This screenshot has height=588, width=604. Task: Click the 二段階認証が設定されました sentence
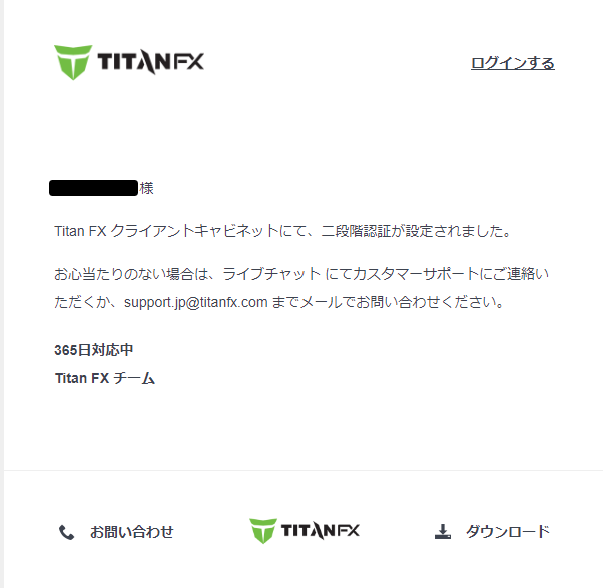[x=416, y=231]
